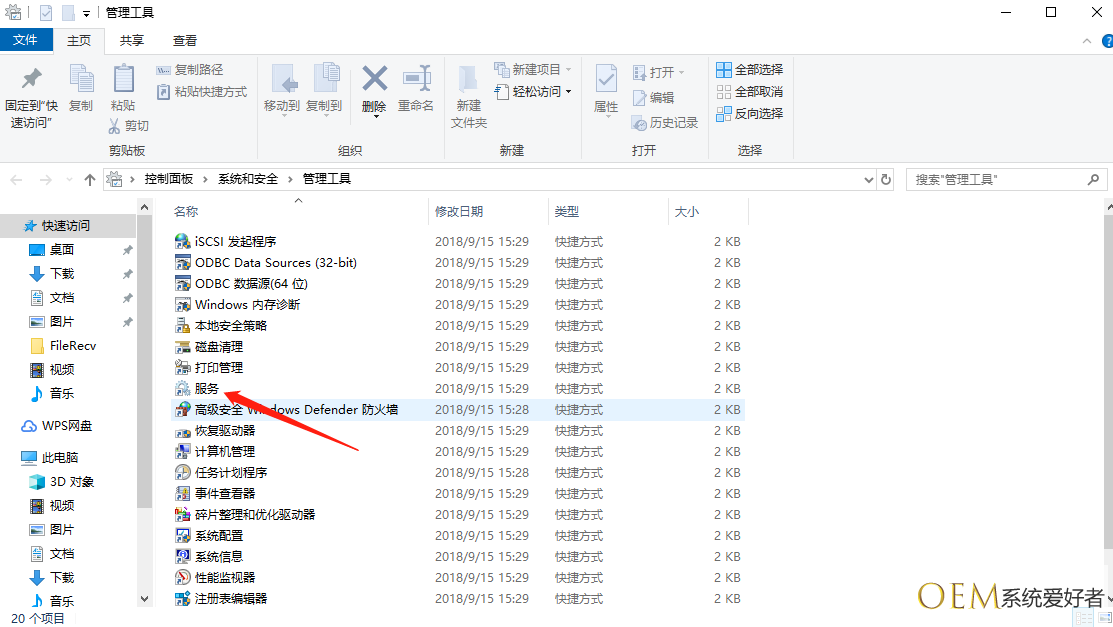
Task: Expand the ribbon collapse chevron
Action: tap(1087, 41)
